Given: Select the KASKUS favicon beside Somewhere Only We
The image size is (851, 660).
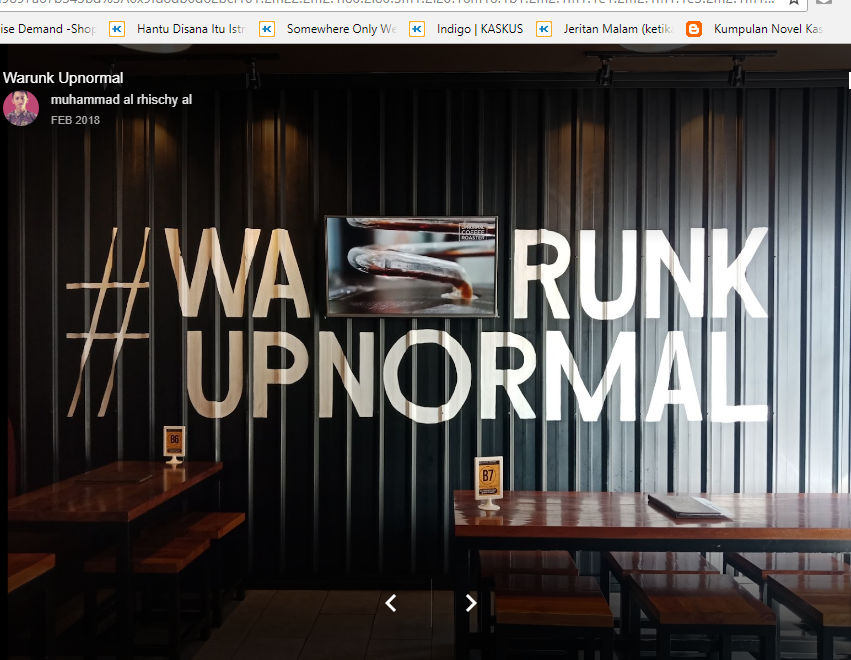Looking at the screenshot, I should (266, 30).
